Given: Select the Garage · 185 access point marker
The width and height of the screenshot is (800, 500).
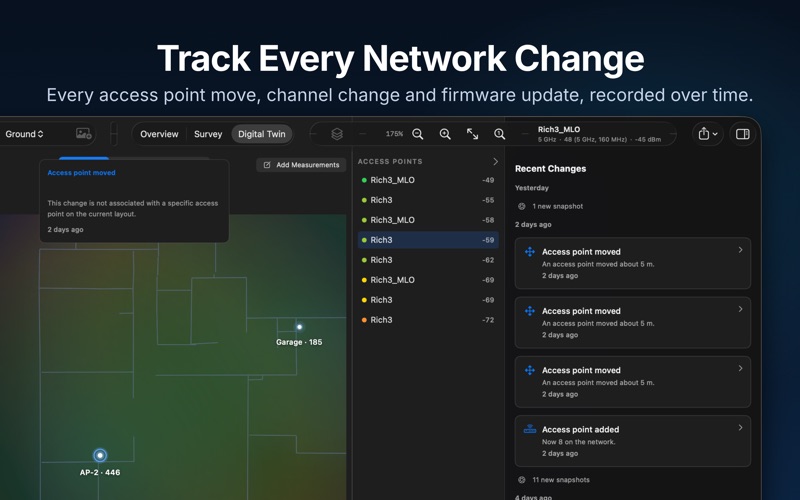Looking at the screenshot, I should coord(299,327).
